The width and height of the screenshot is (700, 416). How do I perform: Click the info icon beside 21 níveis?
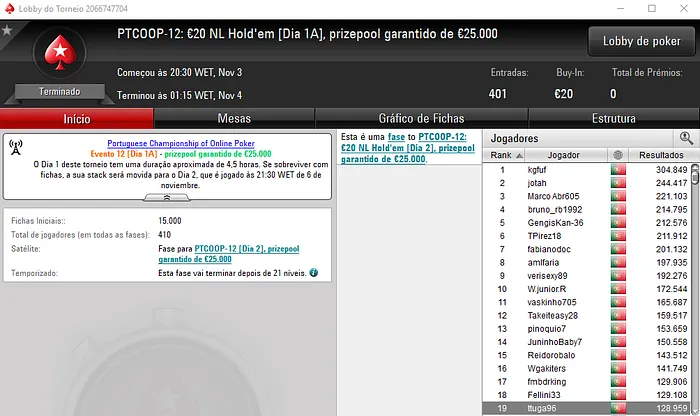(314, 273)
